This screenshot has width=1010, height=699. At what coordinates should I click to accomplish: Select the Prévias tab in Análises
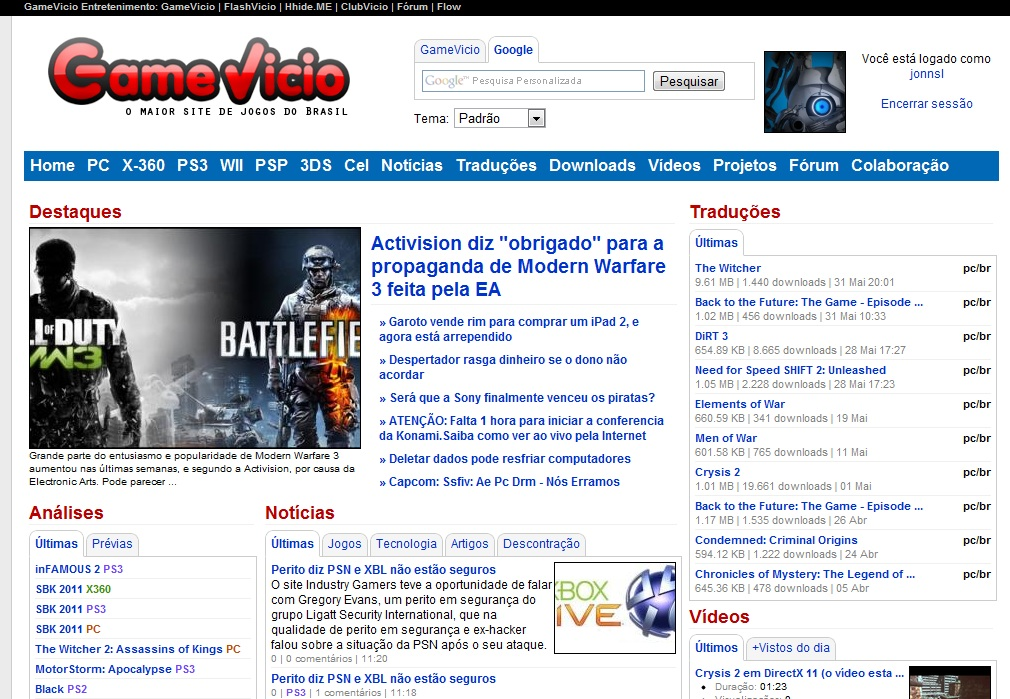click(112, 544)
